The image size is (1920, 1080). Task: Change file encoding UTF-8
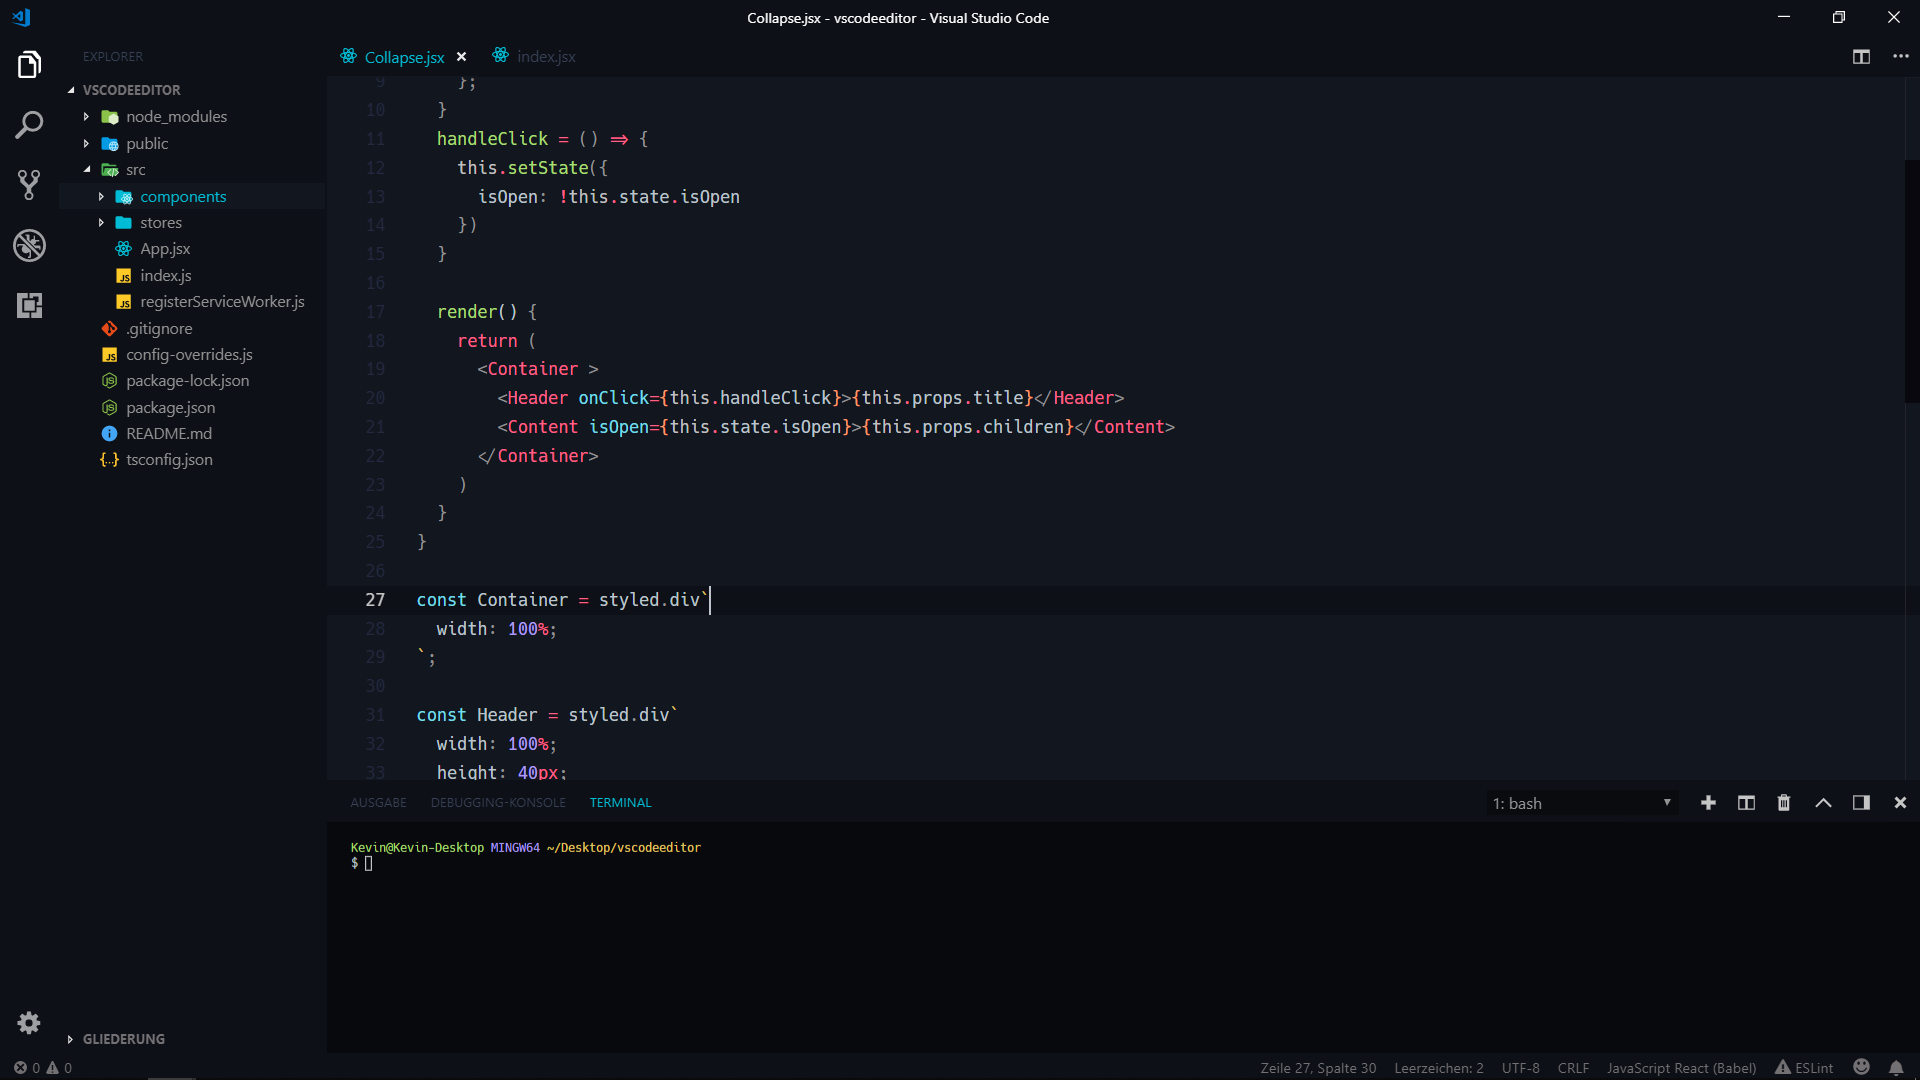coord(1520,1068)
